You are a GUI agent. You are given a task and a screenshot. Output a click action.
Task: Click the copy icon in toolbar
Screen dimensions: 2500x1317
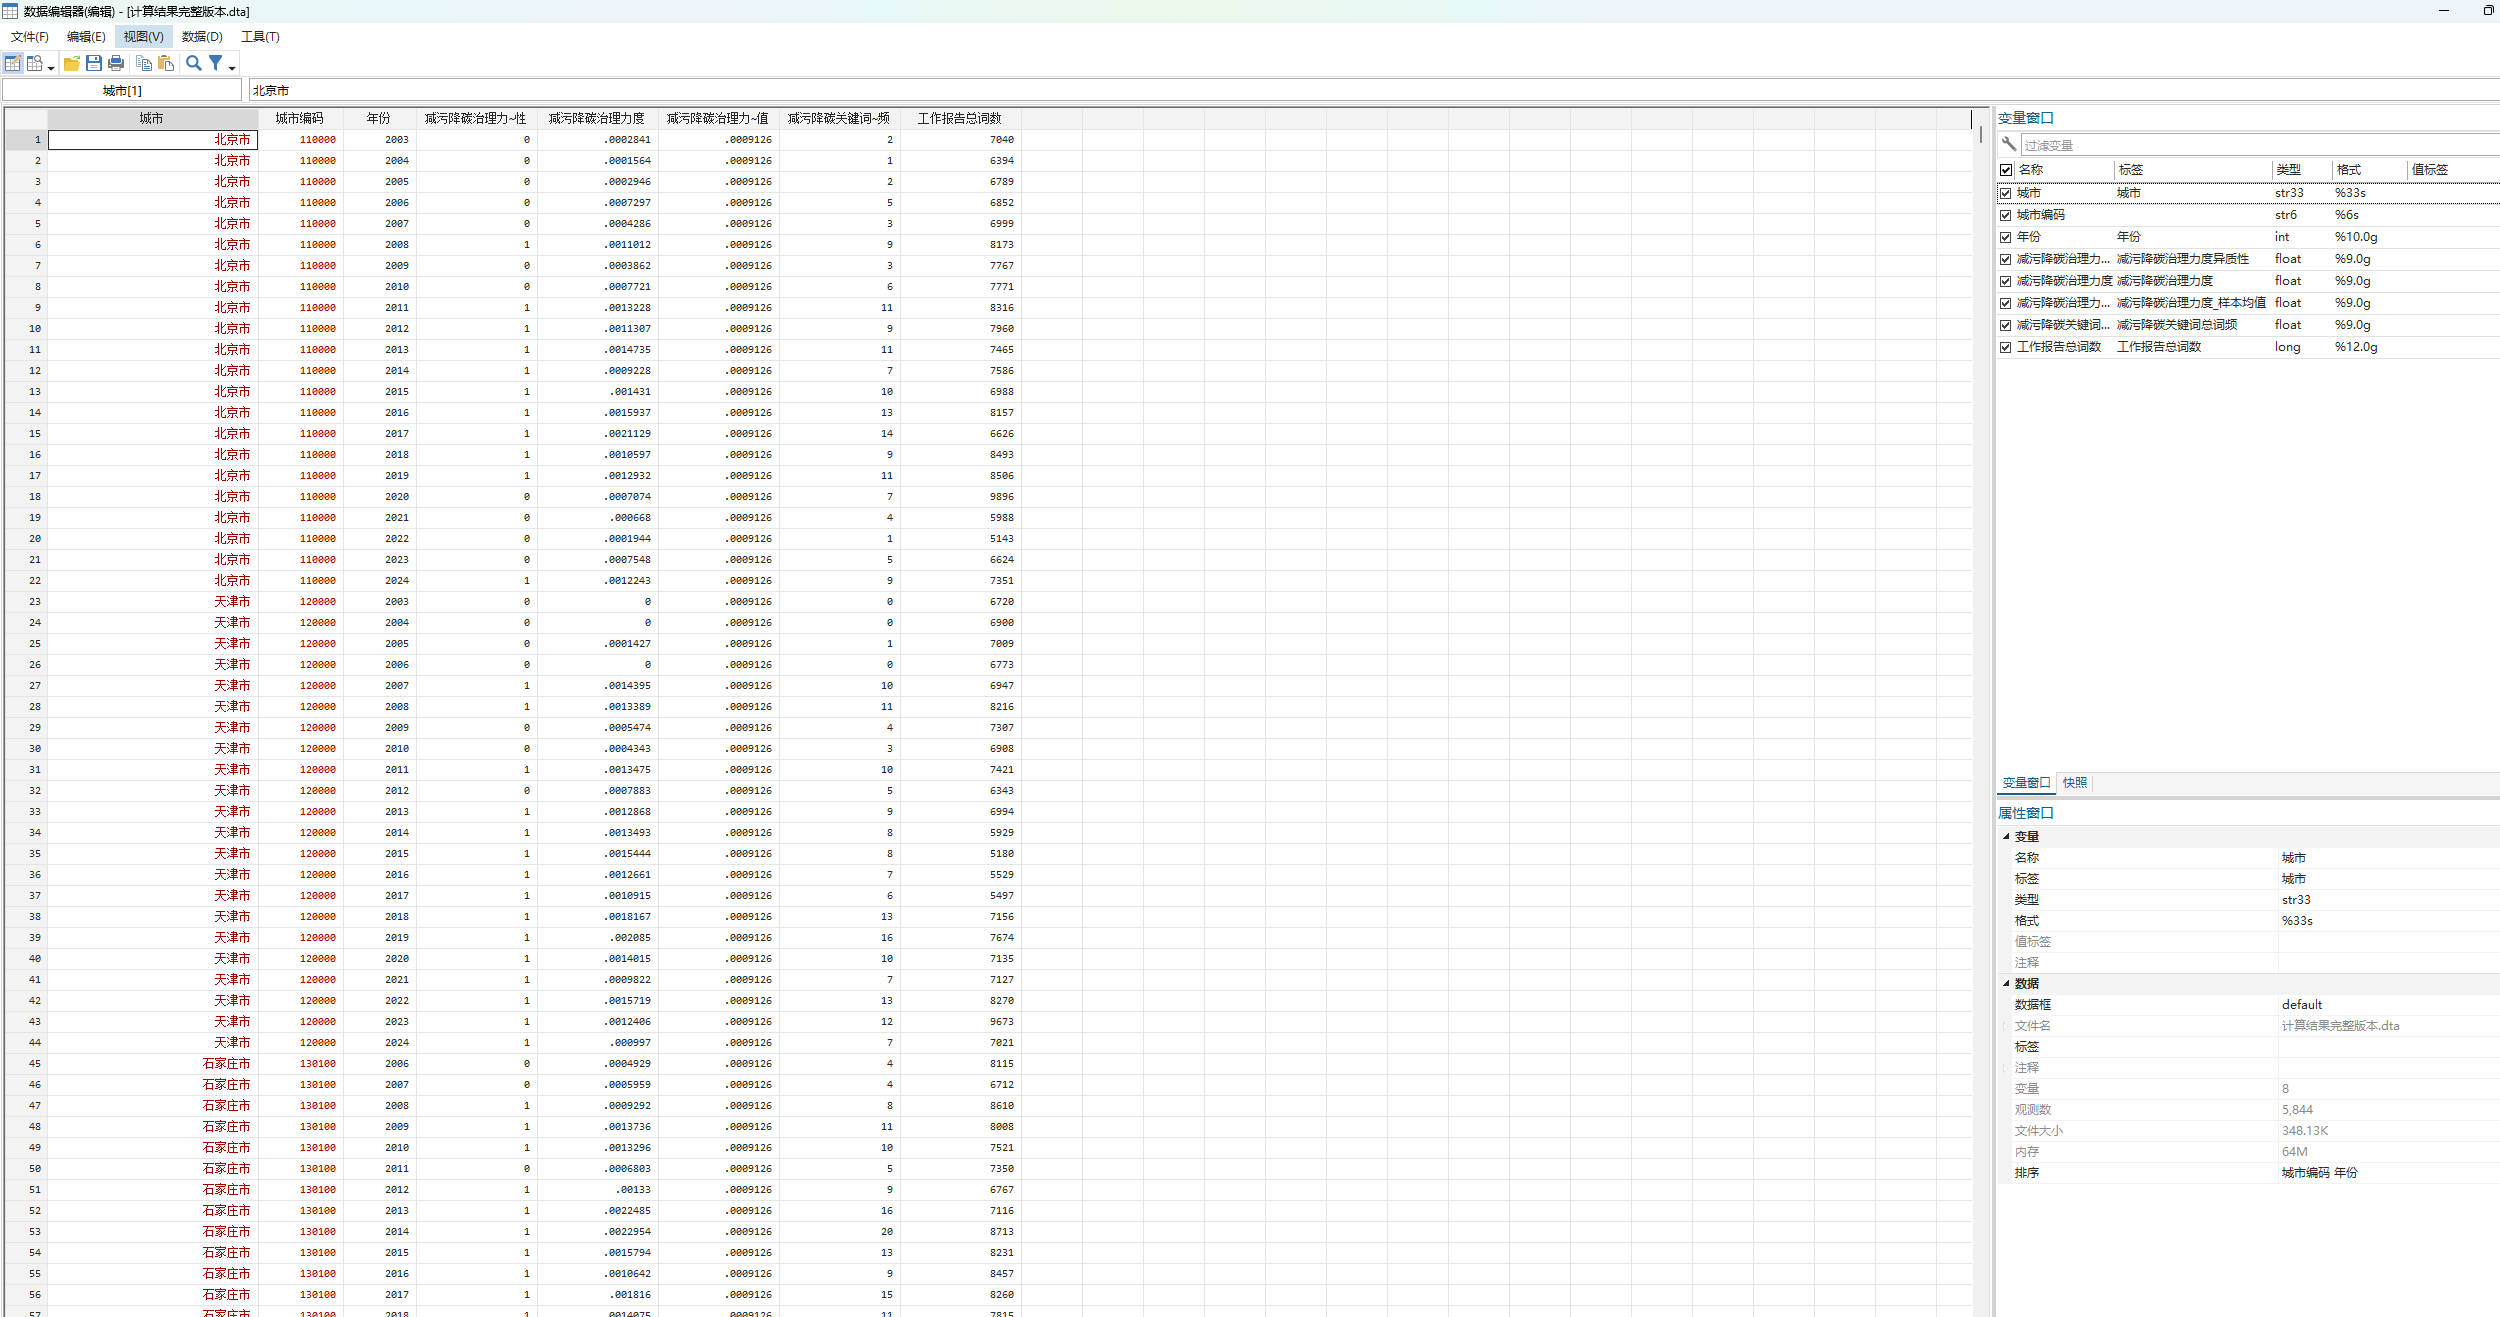click(x=144, y=63)
